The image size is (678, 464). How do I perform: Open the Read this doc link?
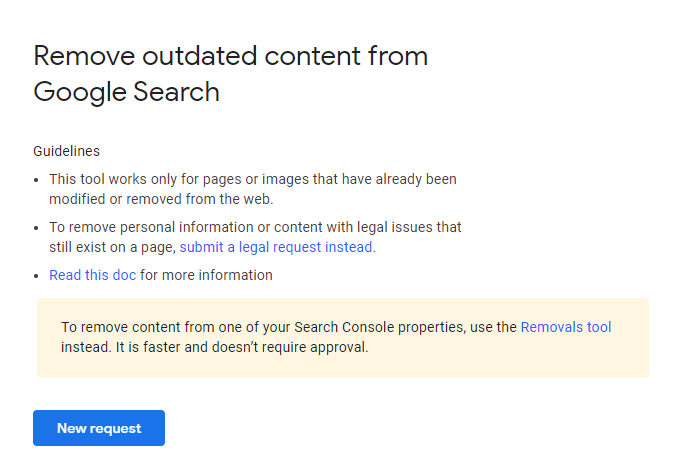pos(92,275)
